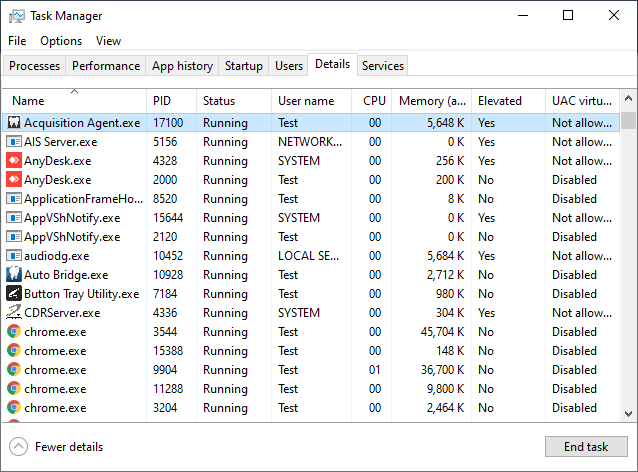This screenshot has width=638, height=472.
Task: Sort by the PID column header
Action: point(170,101)
